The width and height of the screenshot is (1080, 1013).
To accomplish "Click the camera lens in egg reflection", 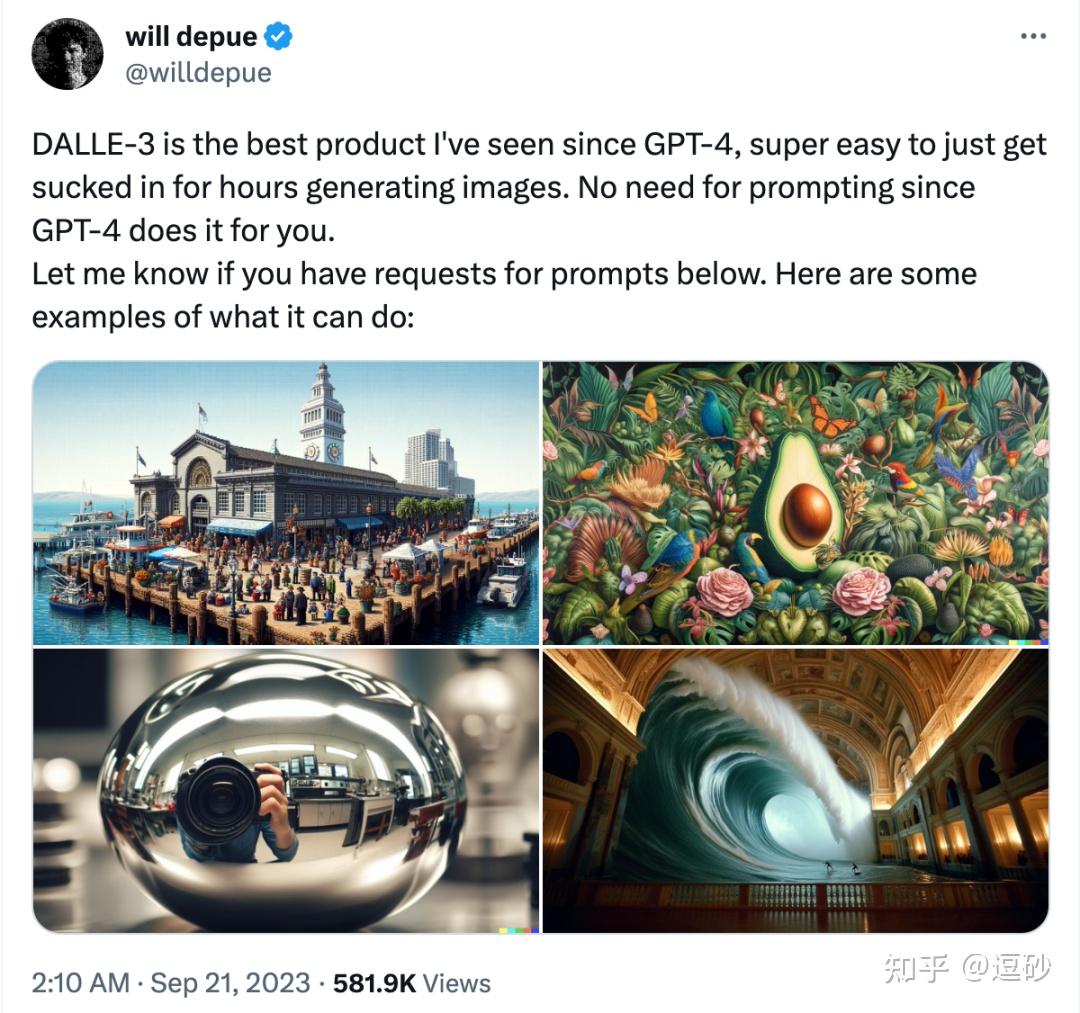I will tap(219, 800).
